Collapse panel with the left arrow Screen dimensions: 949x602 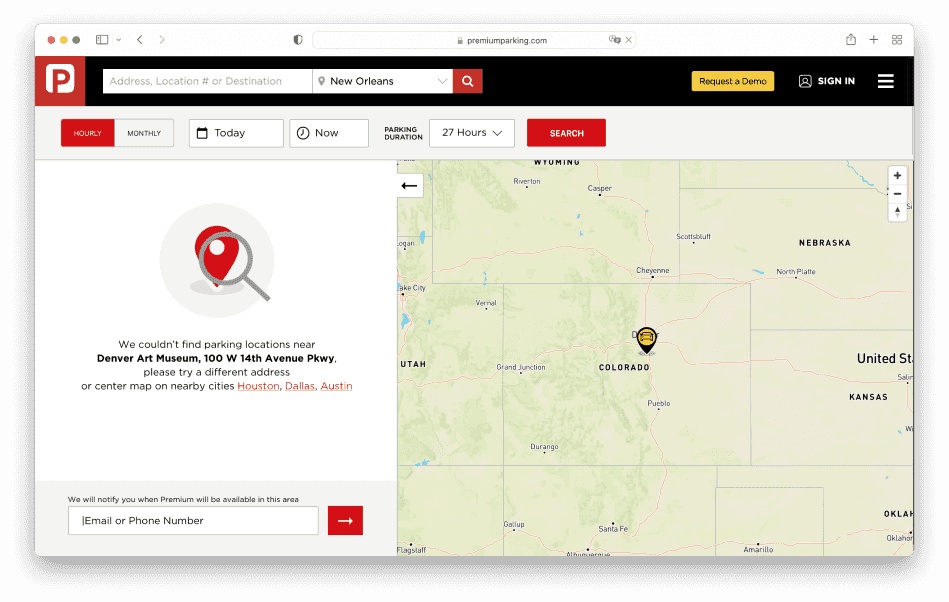pyautogui.click(x=409, y=186)
